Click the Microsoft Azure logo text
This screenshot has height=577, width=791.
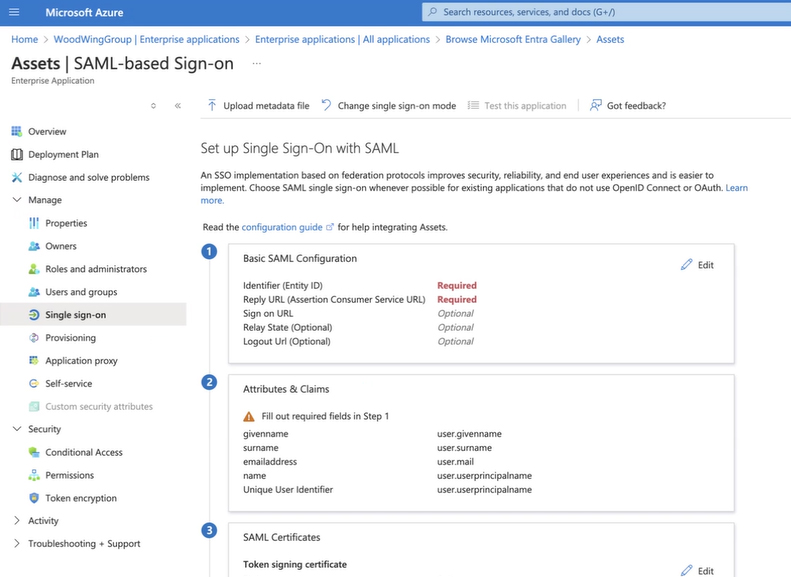click(84, 13)
